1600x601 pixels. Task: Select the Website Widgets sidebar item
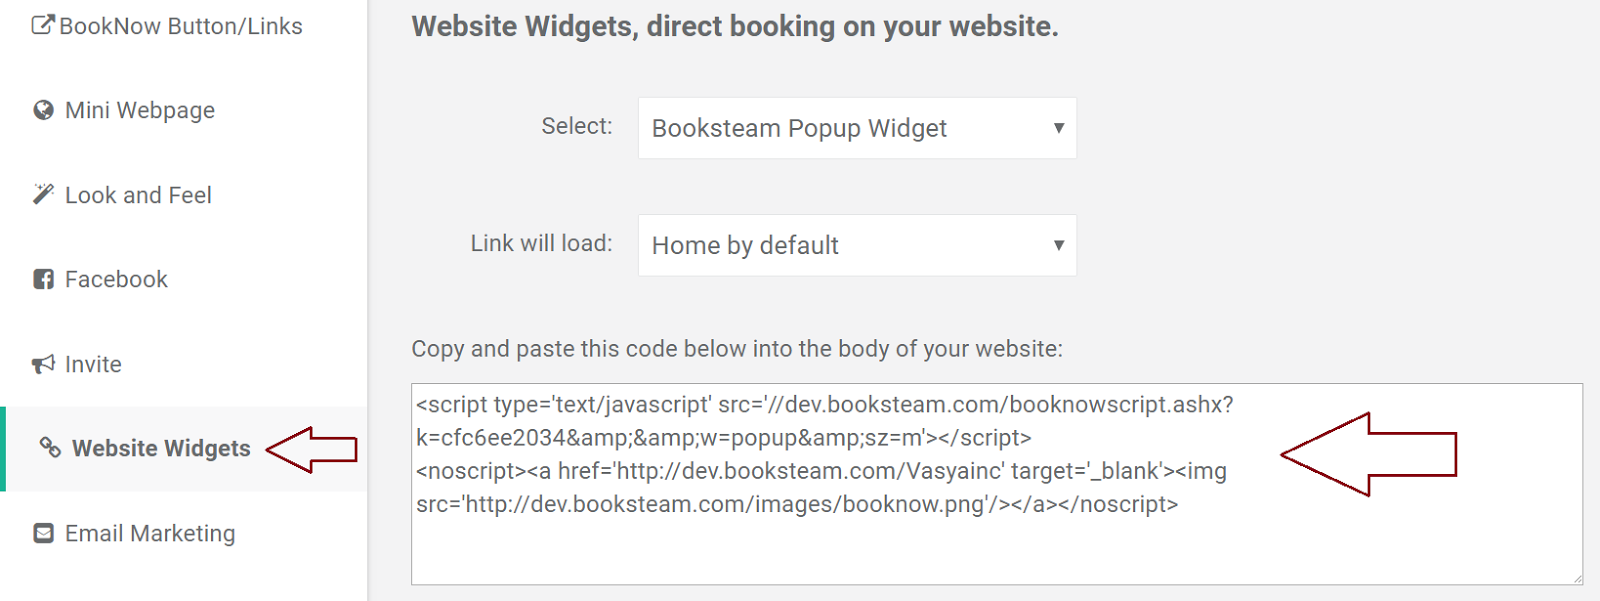pos(161,448)
